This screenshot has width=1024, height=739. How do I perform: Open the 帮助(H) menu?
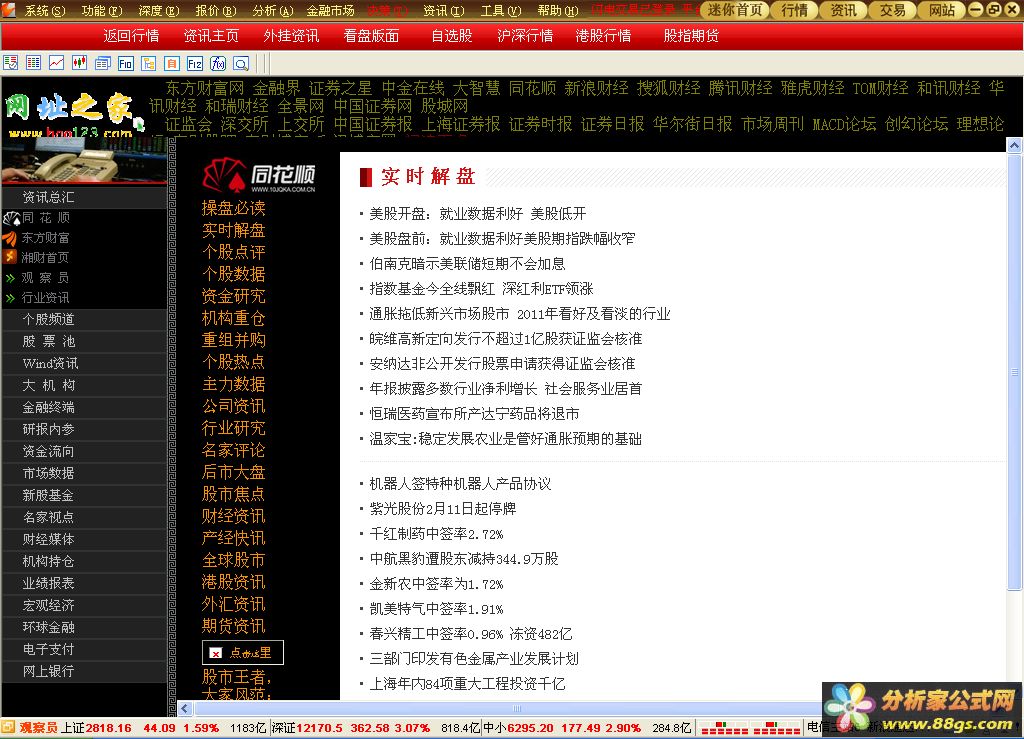click(558, 10)
